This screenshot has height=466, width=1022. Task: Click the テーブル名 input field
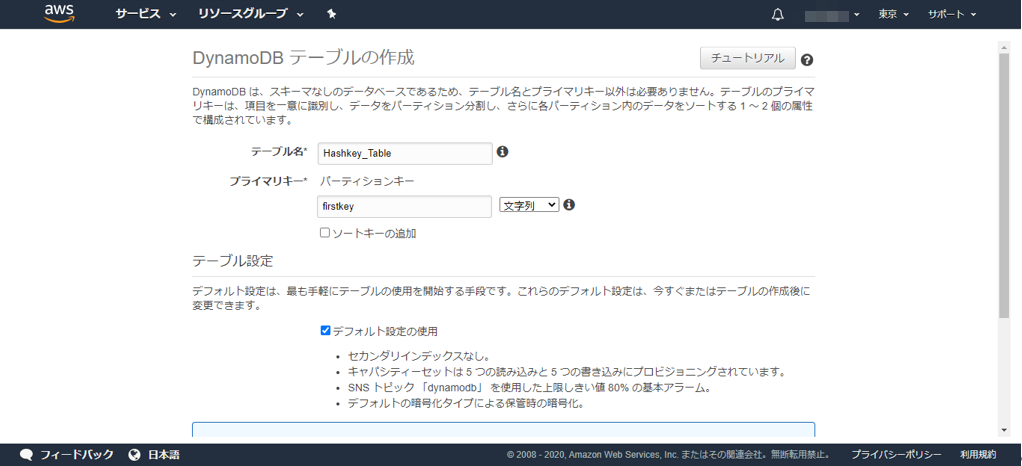tap(404, 153)
